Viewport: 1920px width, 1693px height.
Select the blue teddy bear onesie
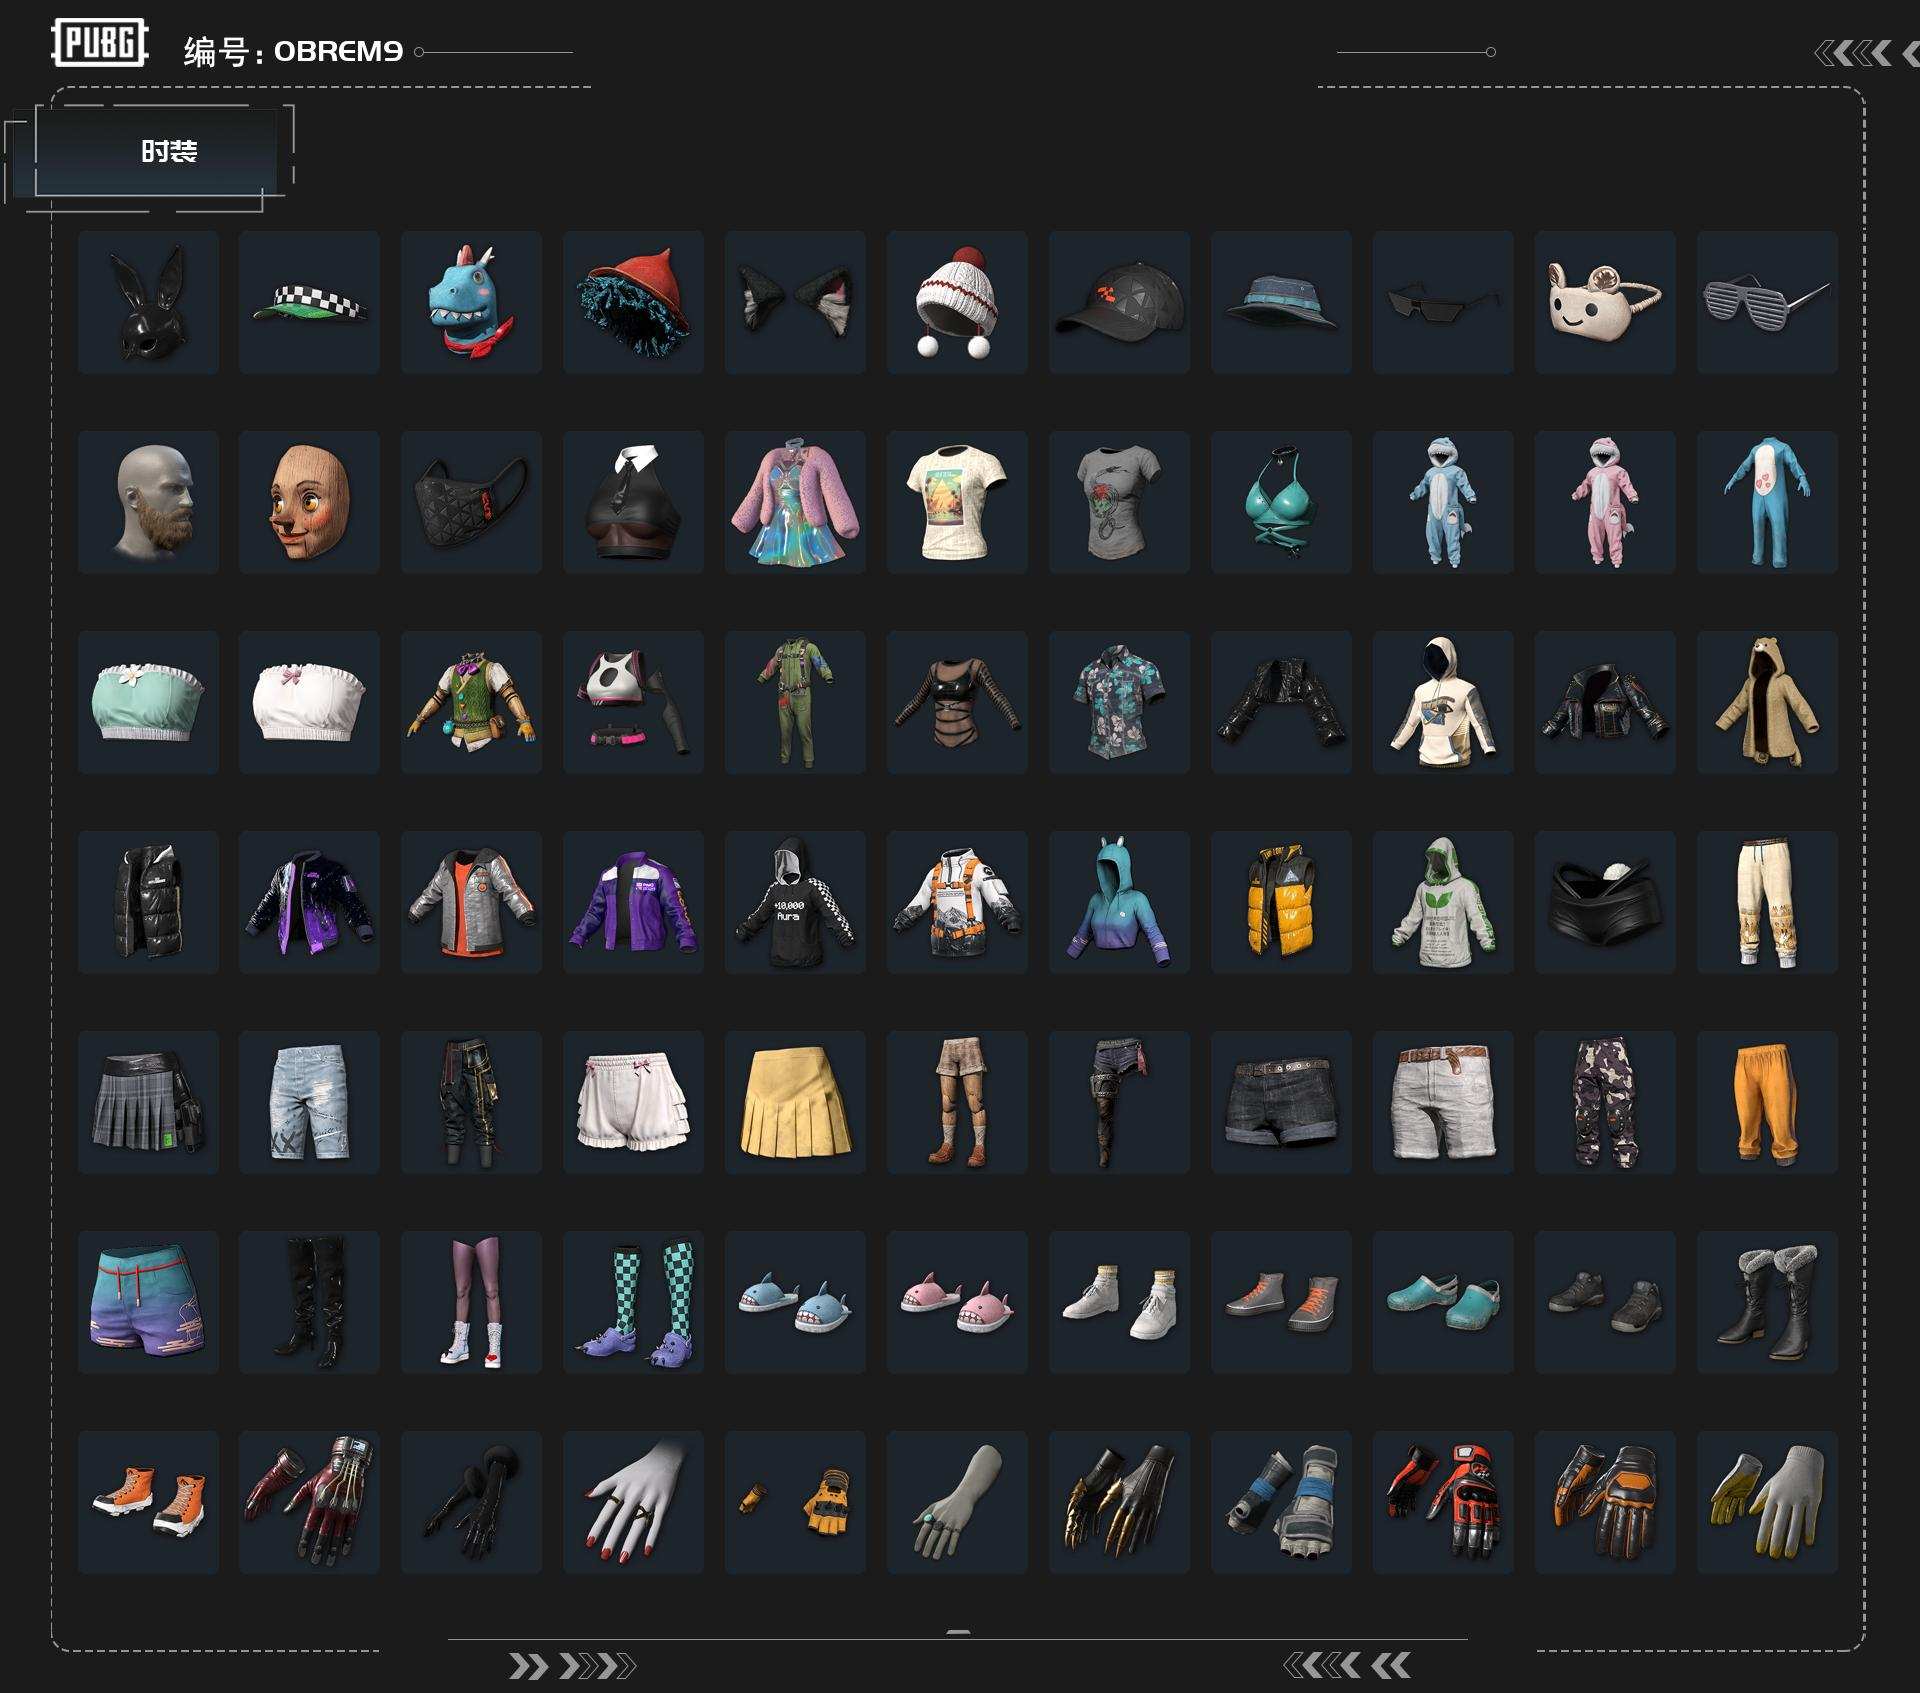click(x=1767, y=502)
